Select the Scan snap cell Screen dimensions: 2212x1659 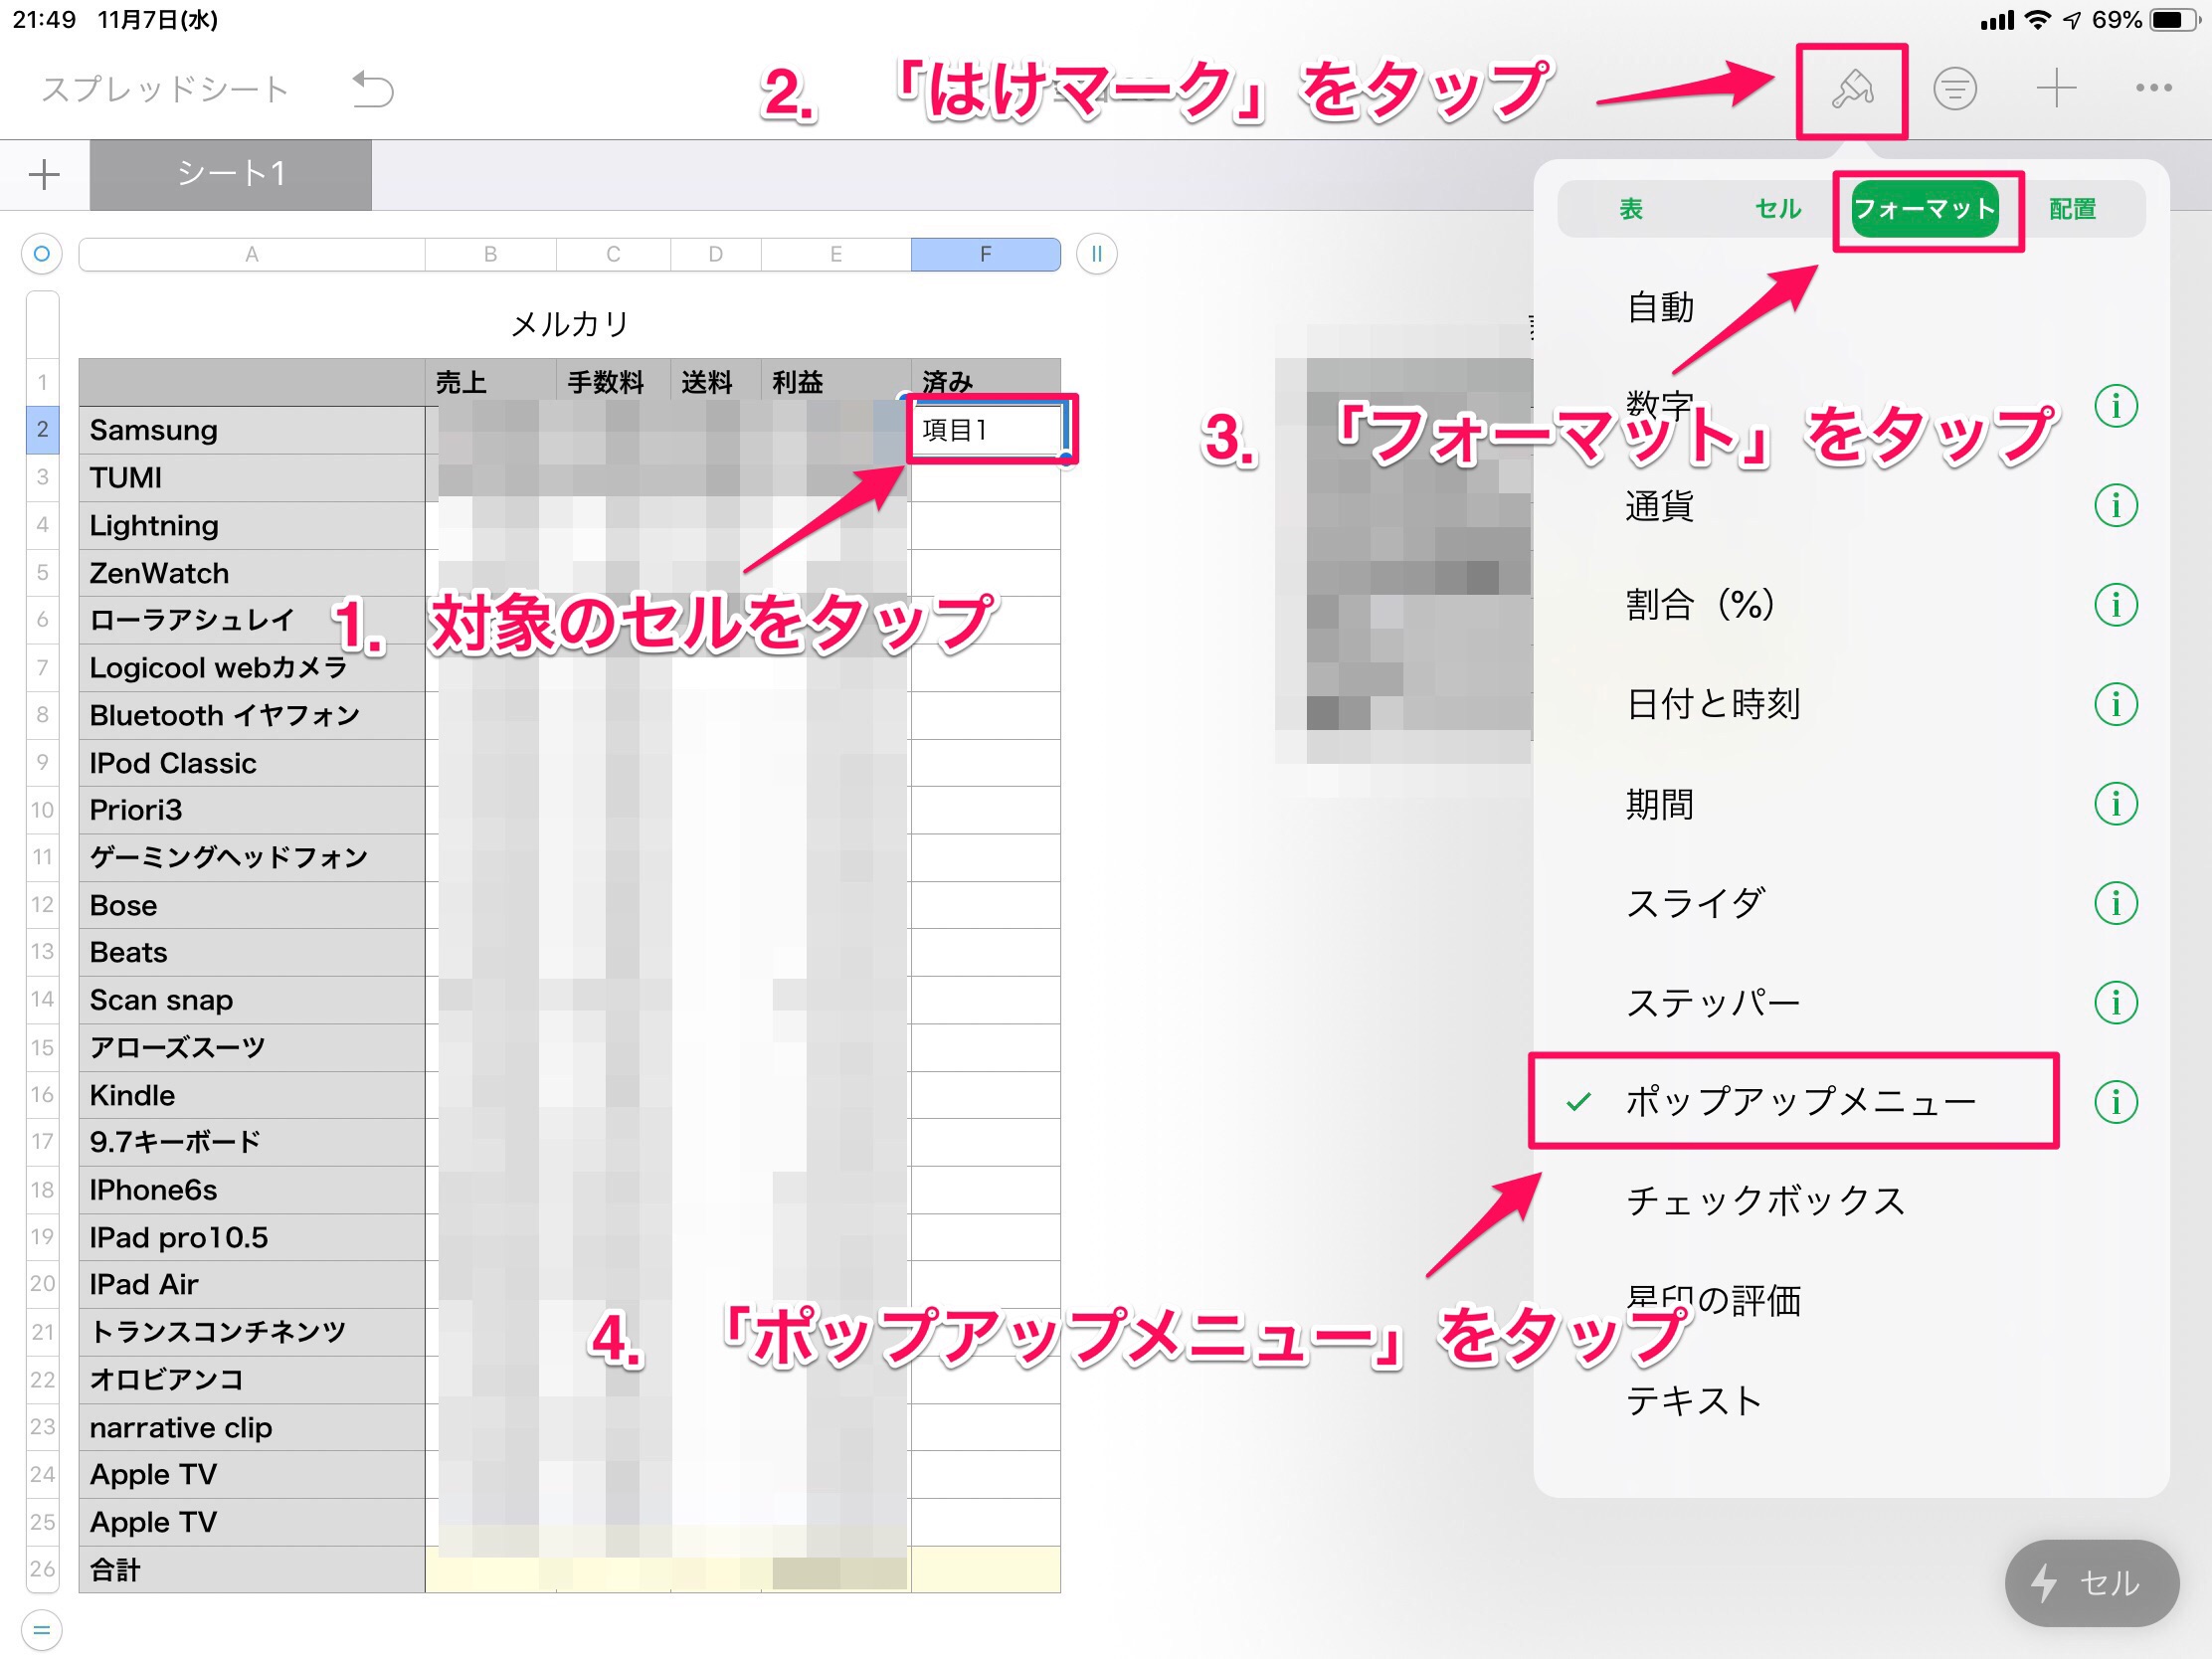tap(252, 1000)
